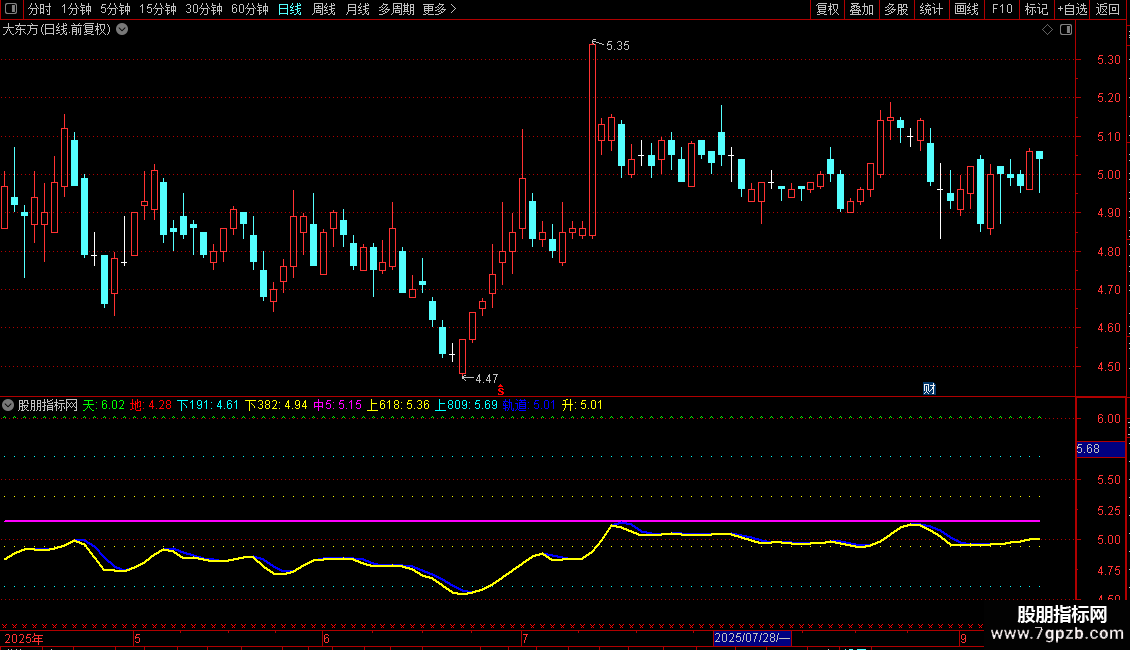Viewport: 1130px width, 650px height.
Task: Click the 4.50 price axis label
Action: 1108,367
